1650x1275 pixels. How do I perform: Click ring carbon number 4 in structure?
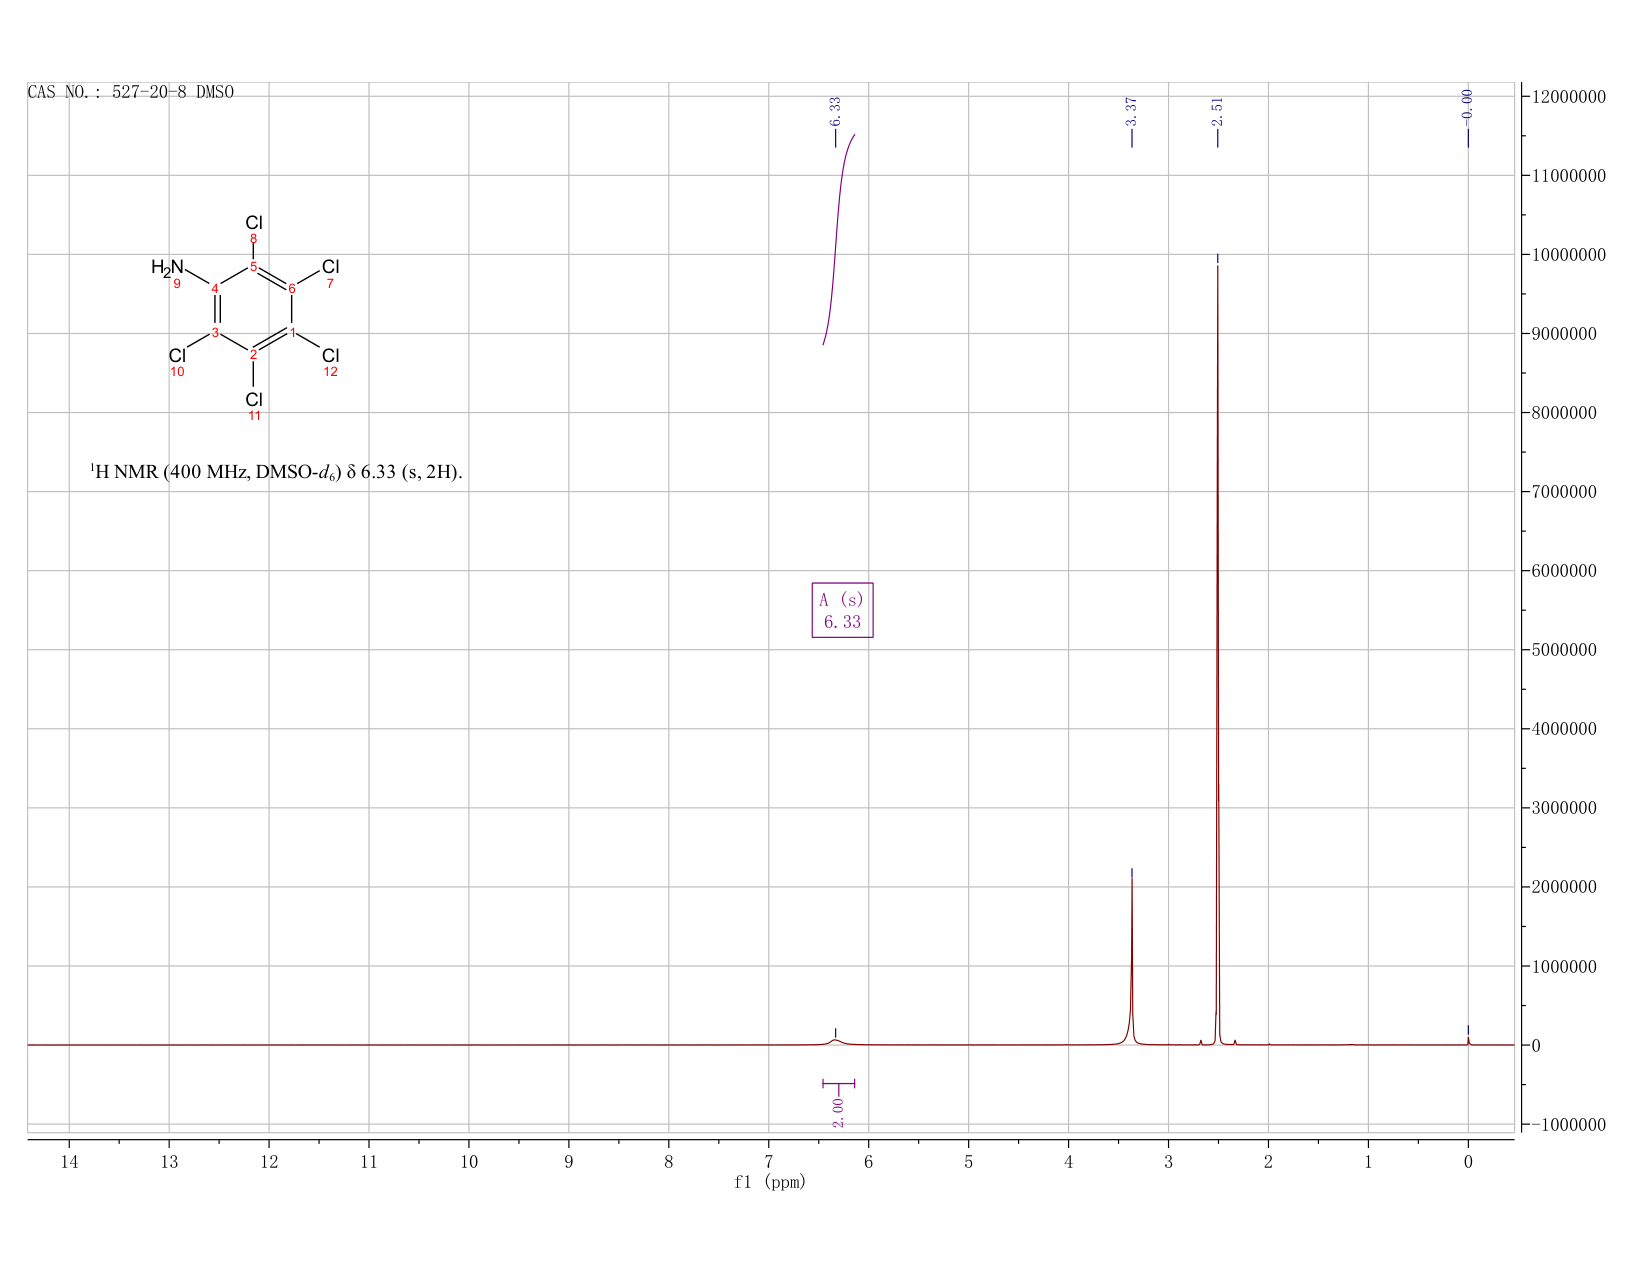215,289
